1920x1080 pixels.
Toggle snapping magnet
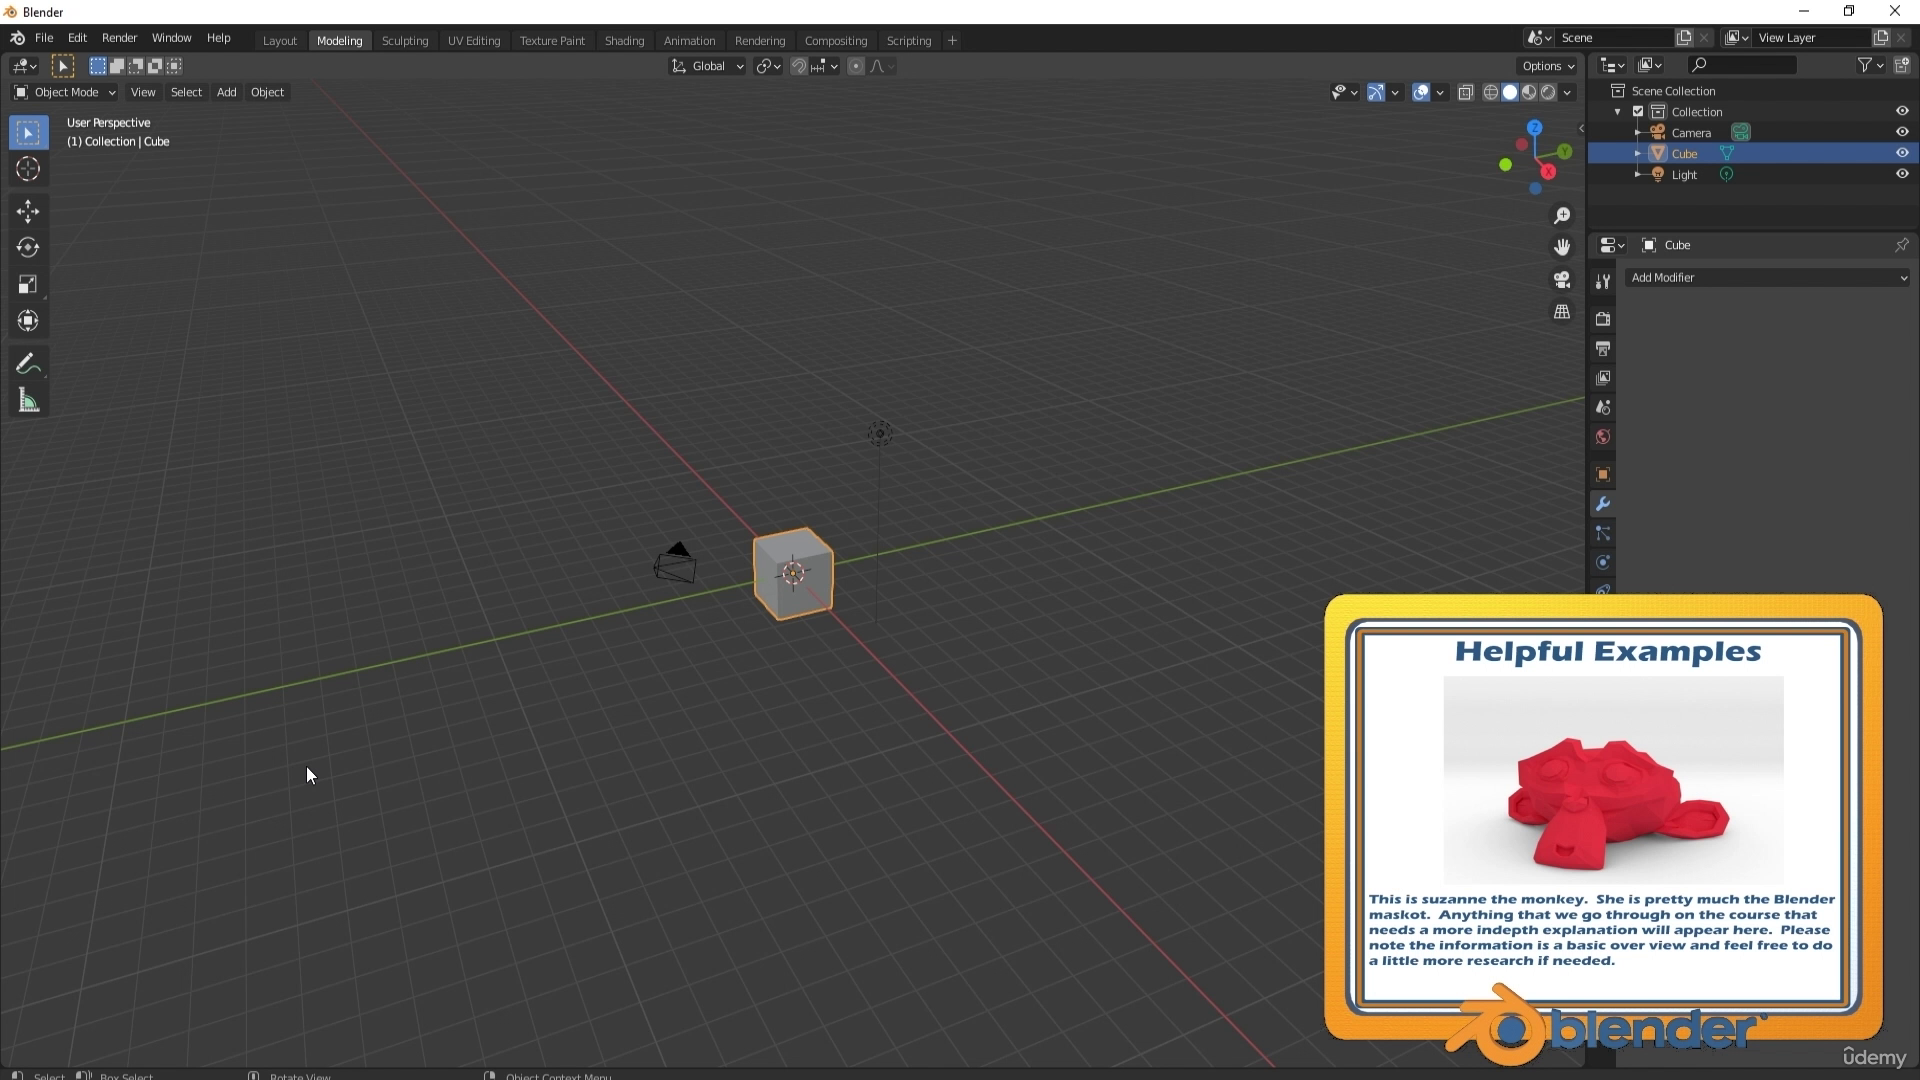pos(799,66)
